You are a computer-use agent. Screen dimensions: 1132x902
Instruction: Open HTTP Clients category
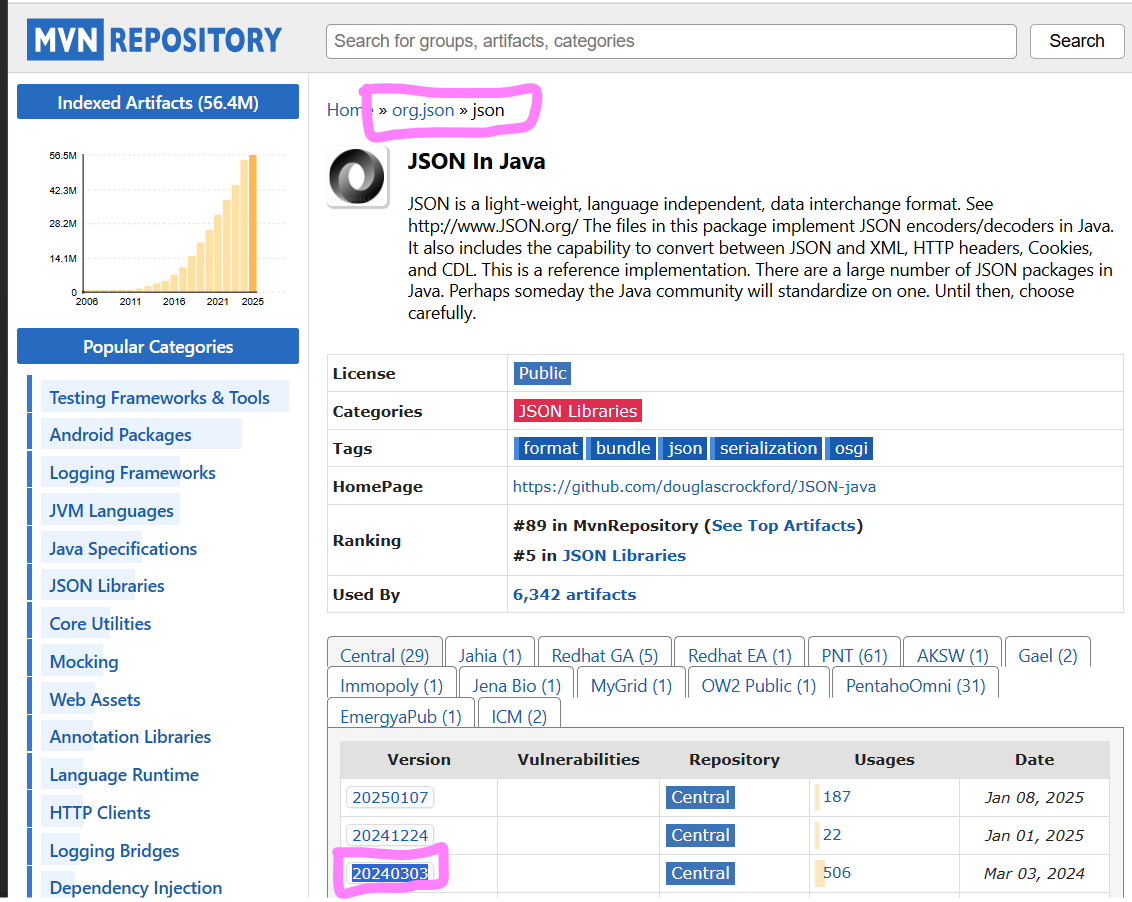100,812
